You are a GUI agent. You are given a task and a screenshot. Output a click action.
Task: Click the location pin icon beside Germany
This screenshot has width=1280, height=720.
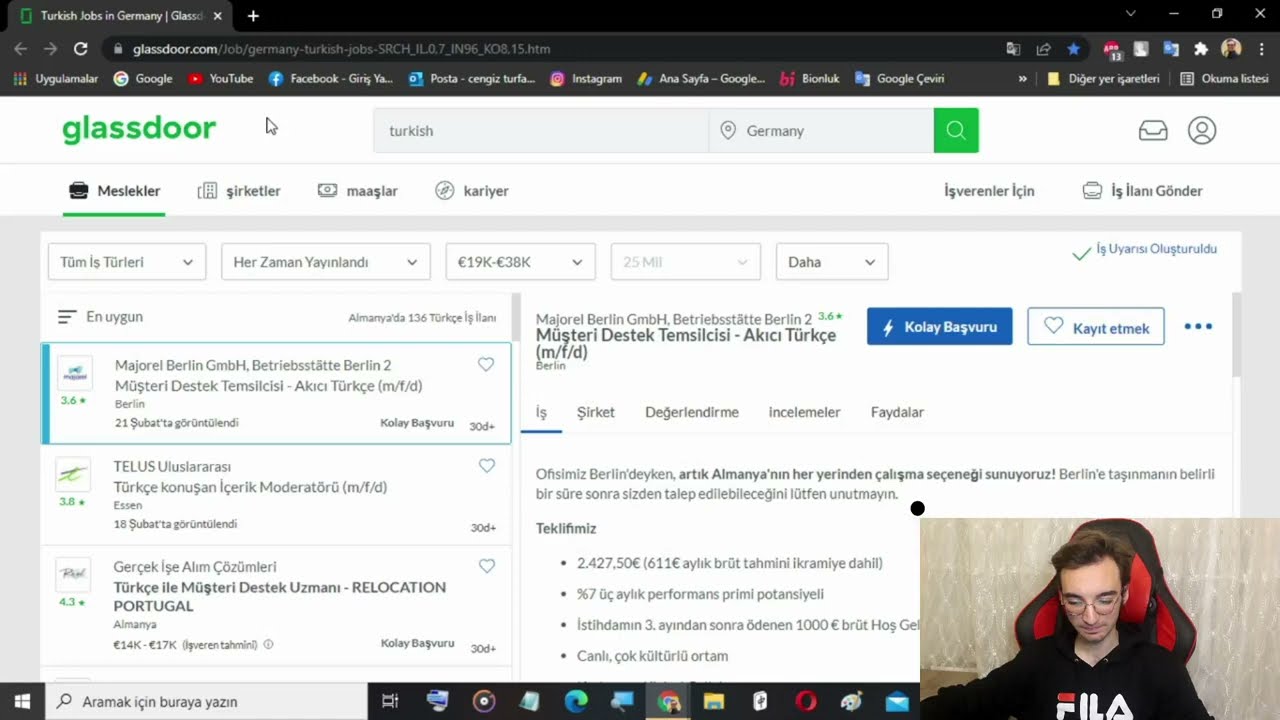coord(728,130)
